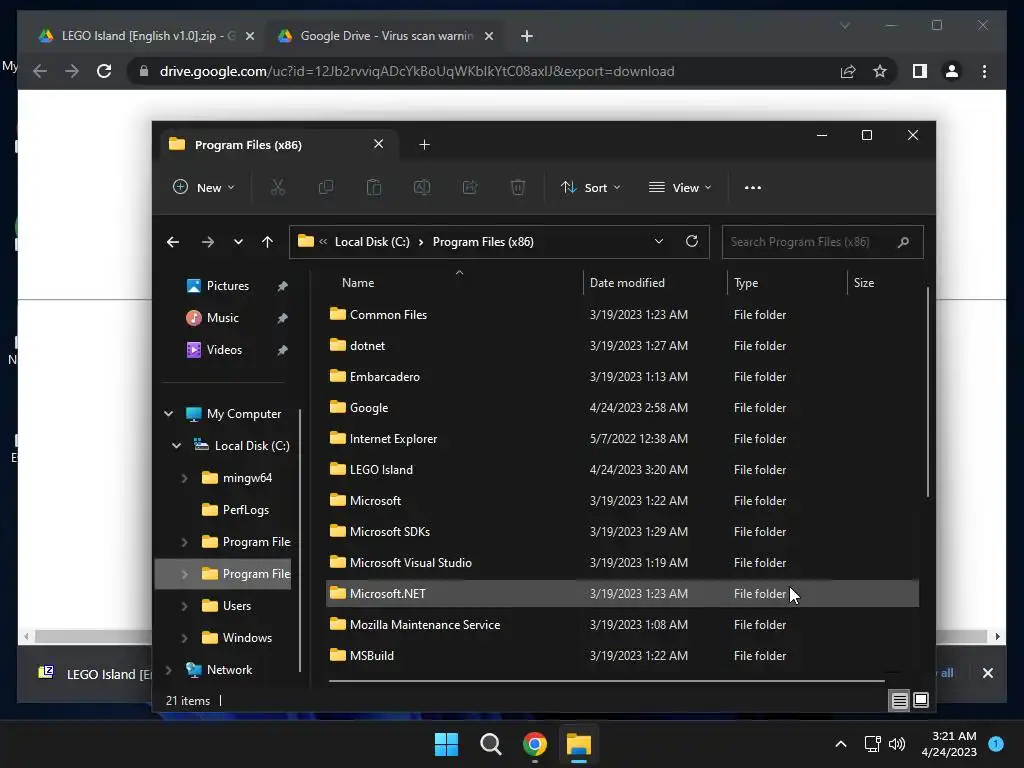Image resolution: width=1024 pixels, height=768 pixels.
Task: Select the Mozilla Maintenance Service folder
Action: (622, 625)
